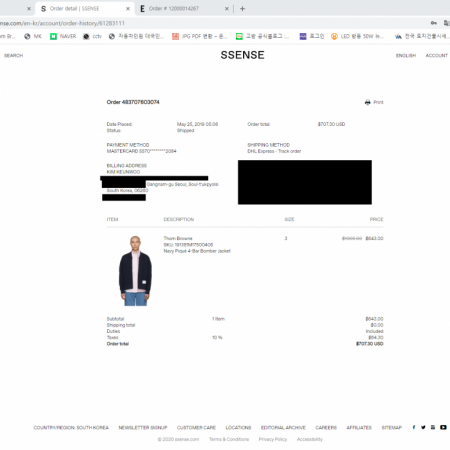Open the YouTube icon in footer
Viewport: 450px width, 450px height.
point(443,427)
